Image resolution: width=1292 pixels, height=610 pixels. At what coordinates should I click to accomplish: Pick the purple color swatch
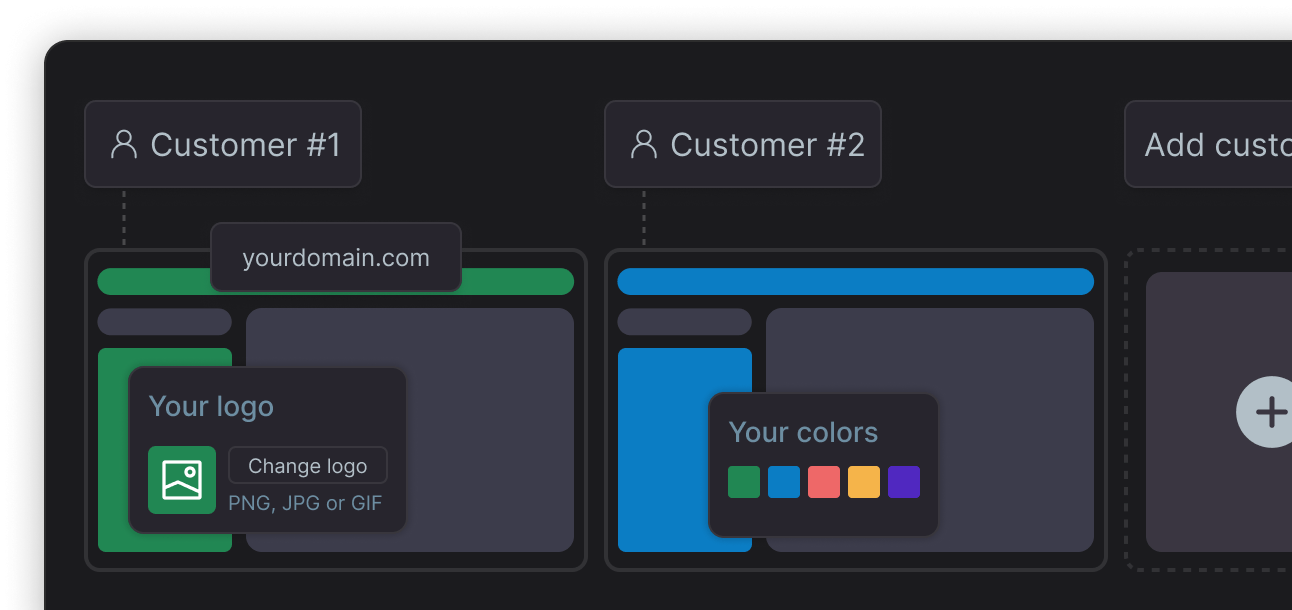[x=904, y=482]
